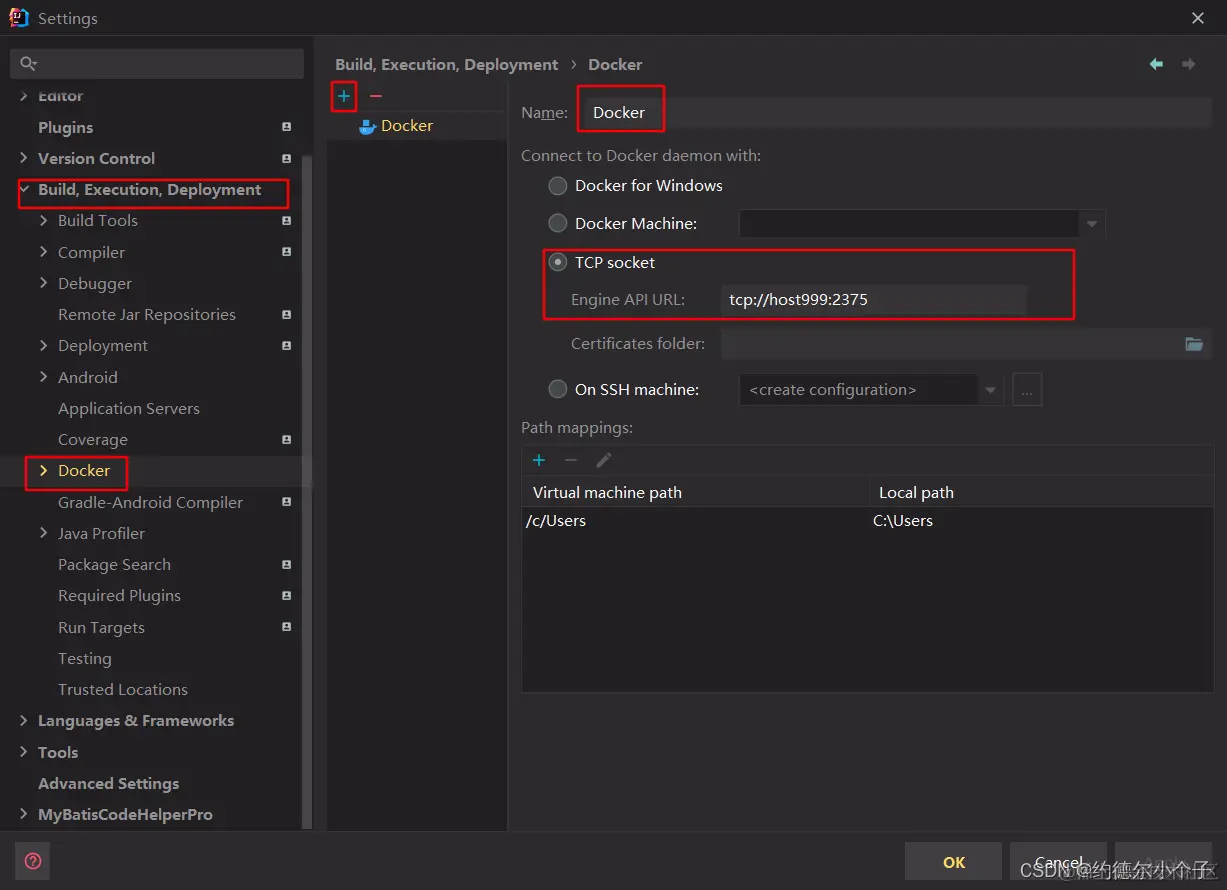
Task: Click OK button
Action: click(x=954, y=862)
